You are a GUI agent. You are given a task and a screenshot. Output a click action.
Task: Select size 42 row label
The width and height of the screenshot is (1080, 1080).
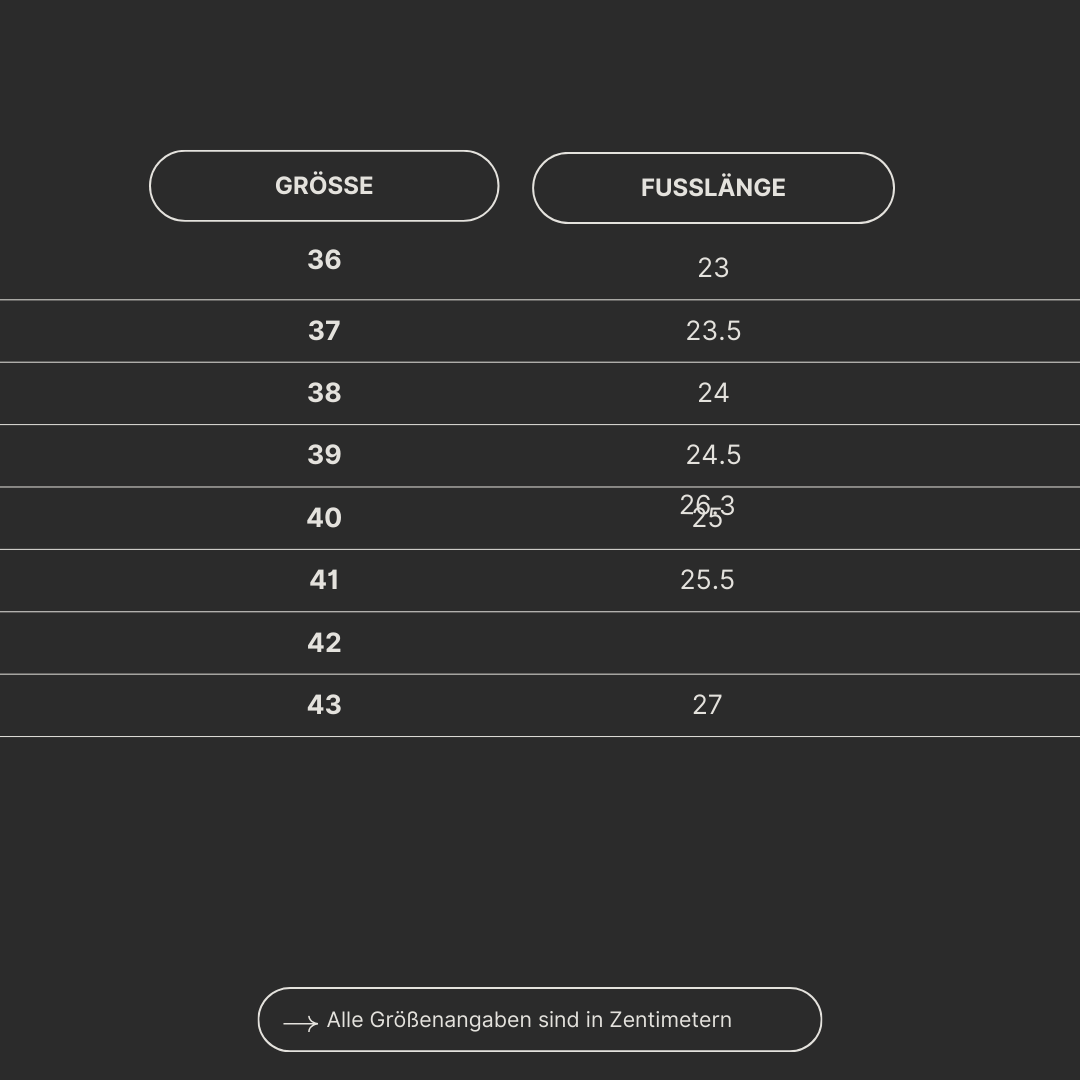point(324,643)
